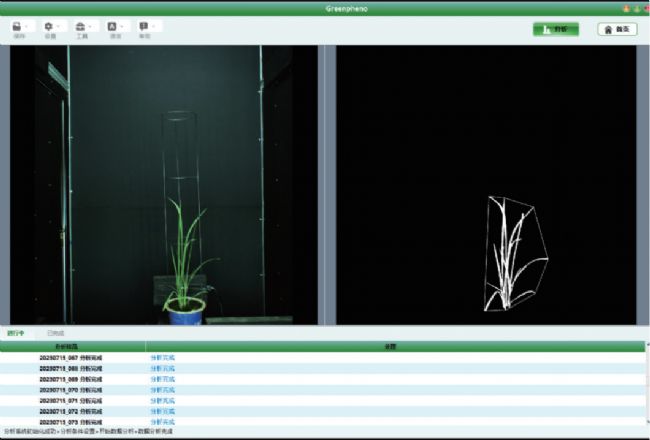
Task: Switch to the 进行中 tab
Action: 15,333
